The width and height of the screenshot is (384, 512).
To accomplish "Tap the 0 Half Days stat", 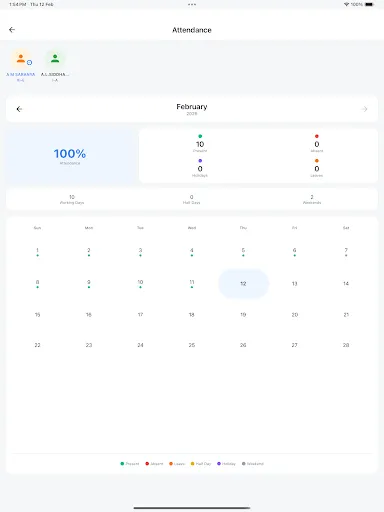I will click(x=192, y=199).
